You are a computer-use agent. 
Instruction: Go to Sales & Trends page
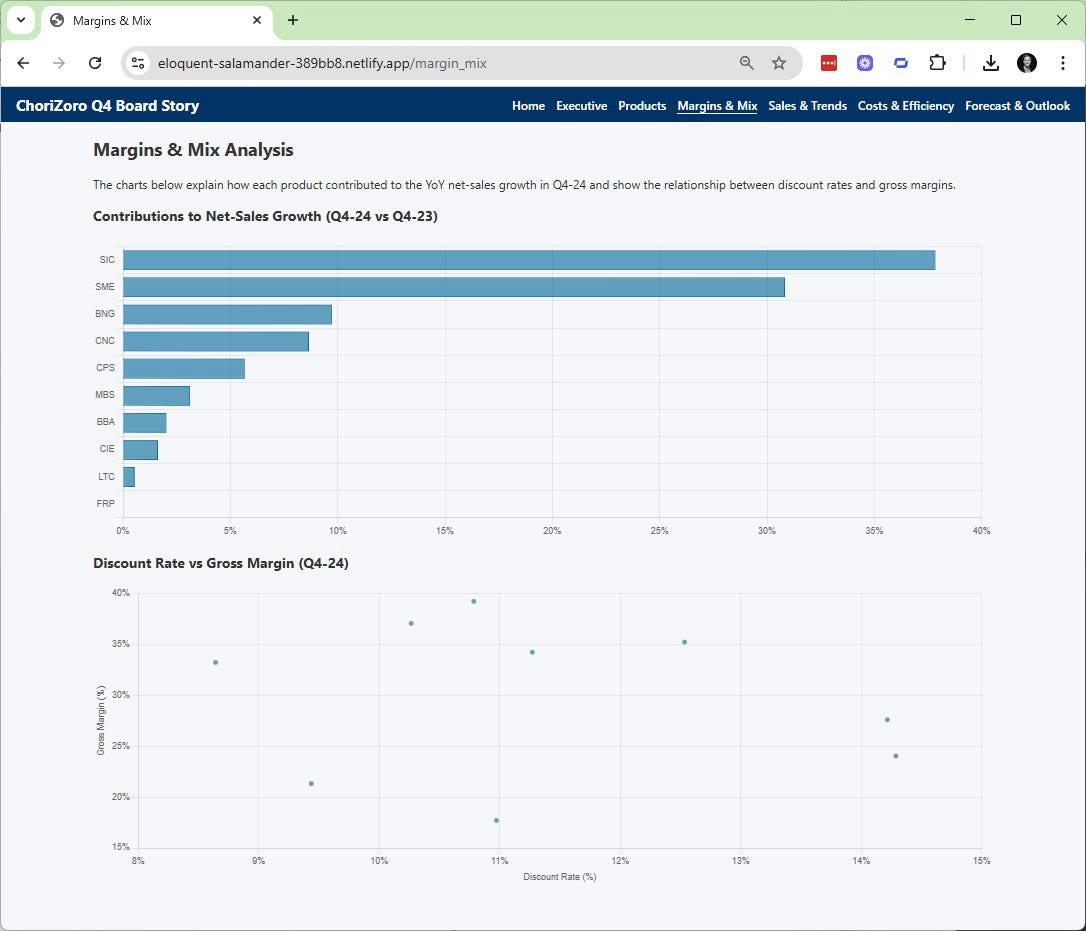[808, 106]
